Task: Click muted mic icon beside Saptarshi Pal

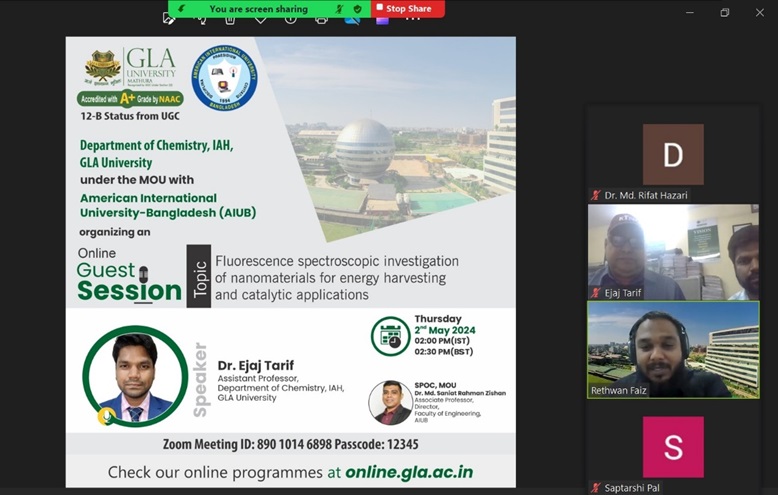Action: (x=595, y=488)
